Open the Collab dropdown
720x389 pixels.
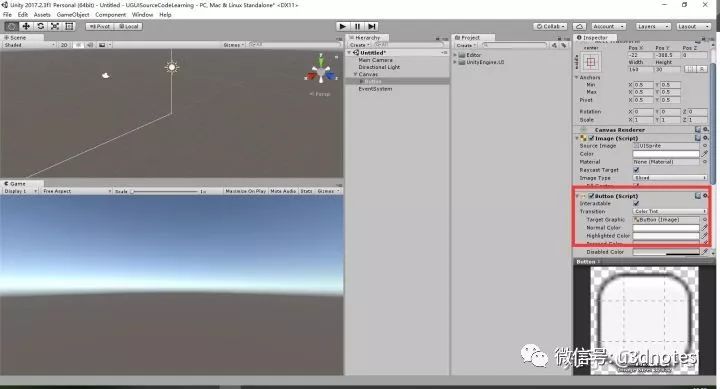click(x=551, y=27)
